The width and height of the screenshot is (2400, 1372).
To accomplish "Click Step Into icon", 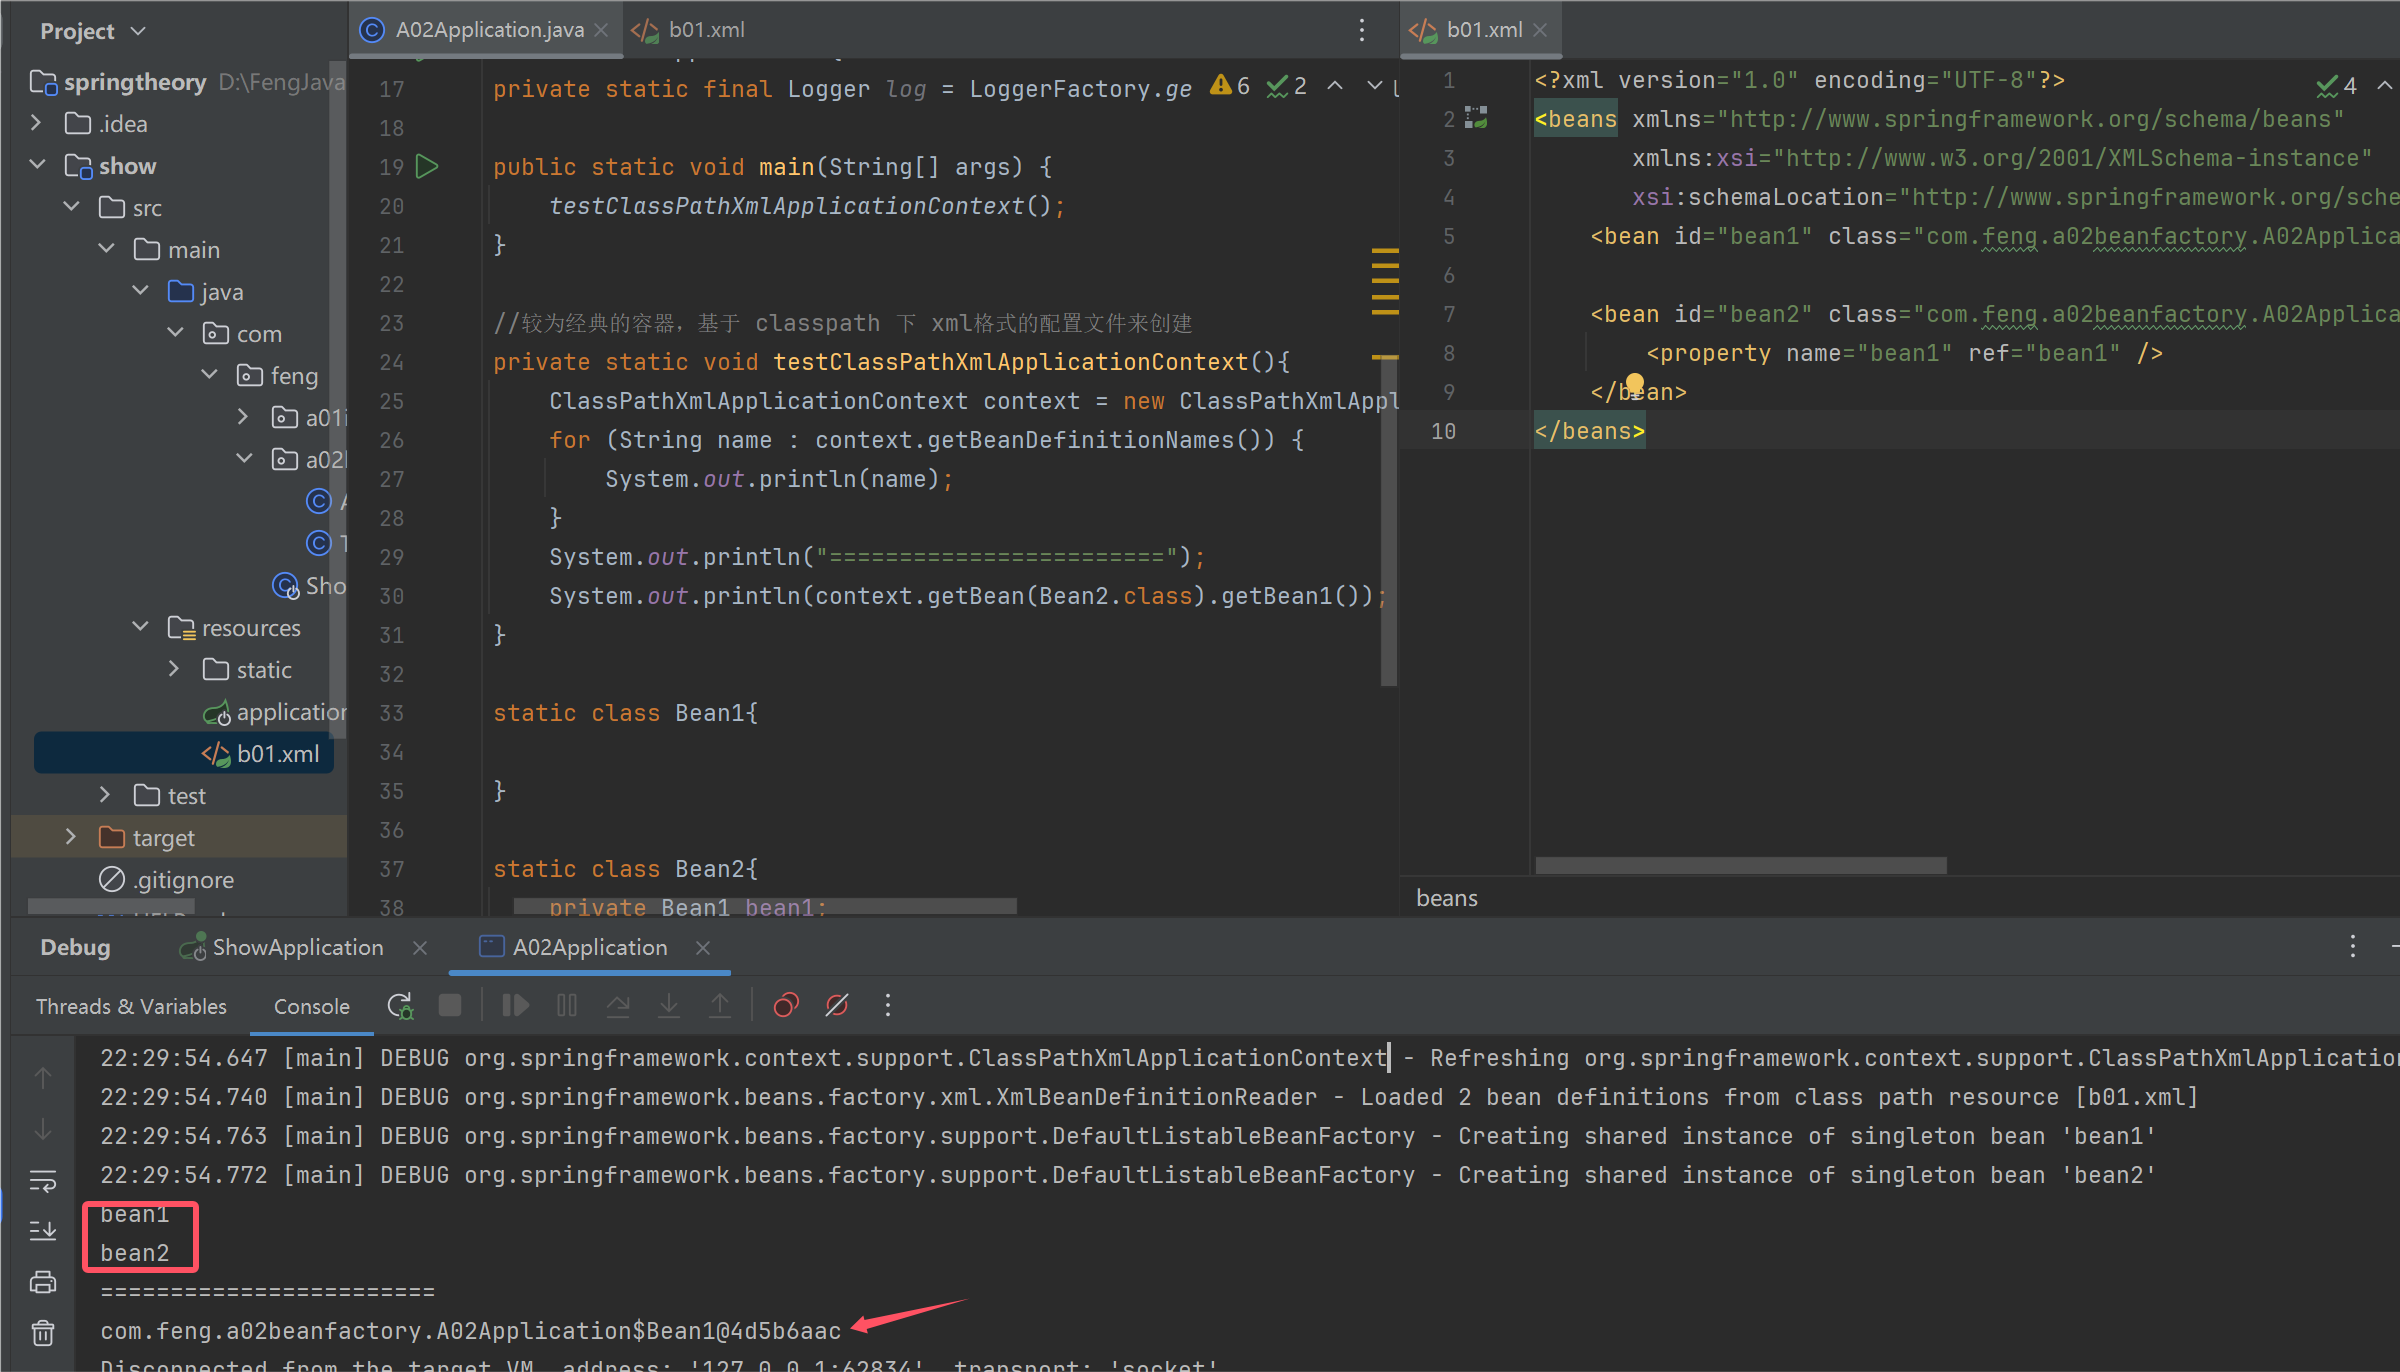I will (x=669, y=1006).
